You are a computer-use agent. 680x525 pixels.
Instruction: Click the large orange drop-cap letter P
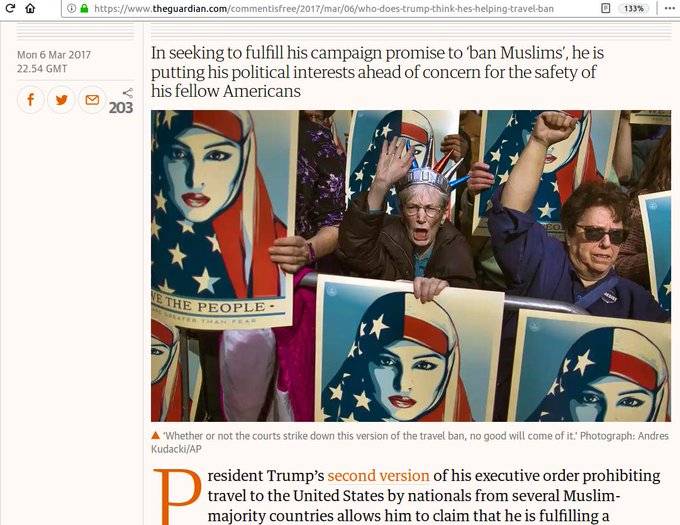coord(178,497)
